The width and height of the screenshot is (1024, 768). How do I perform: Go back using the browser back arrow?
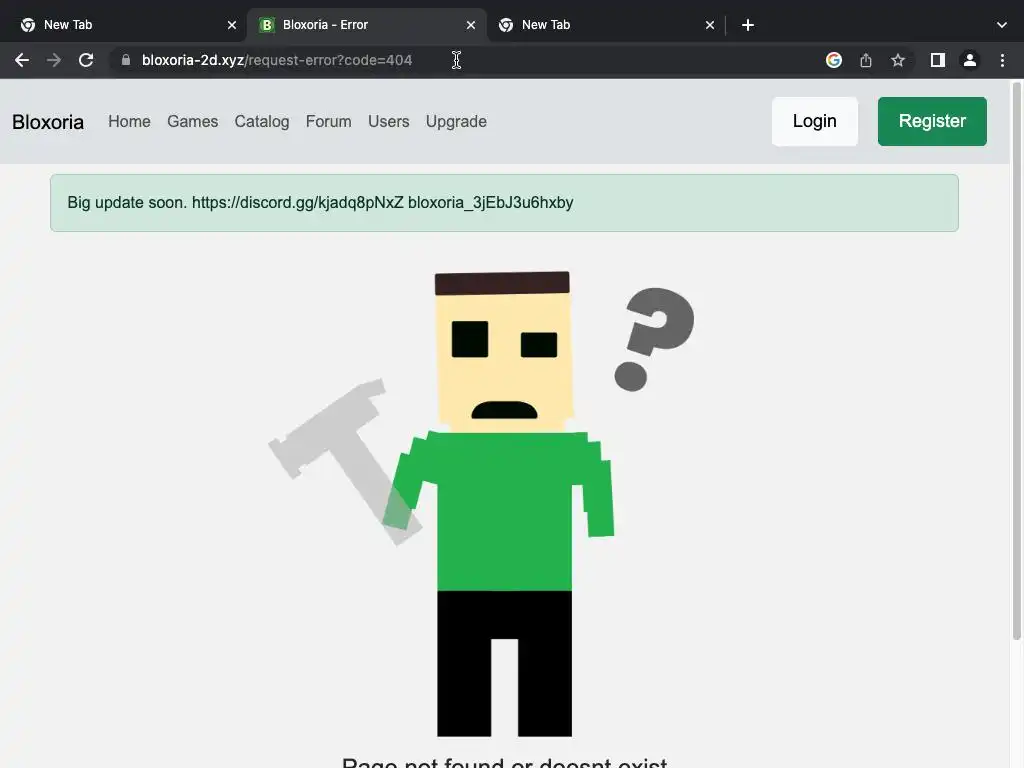coord(22,60)
